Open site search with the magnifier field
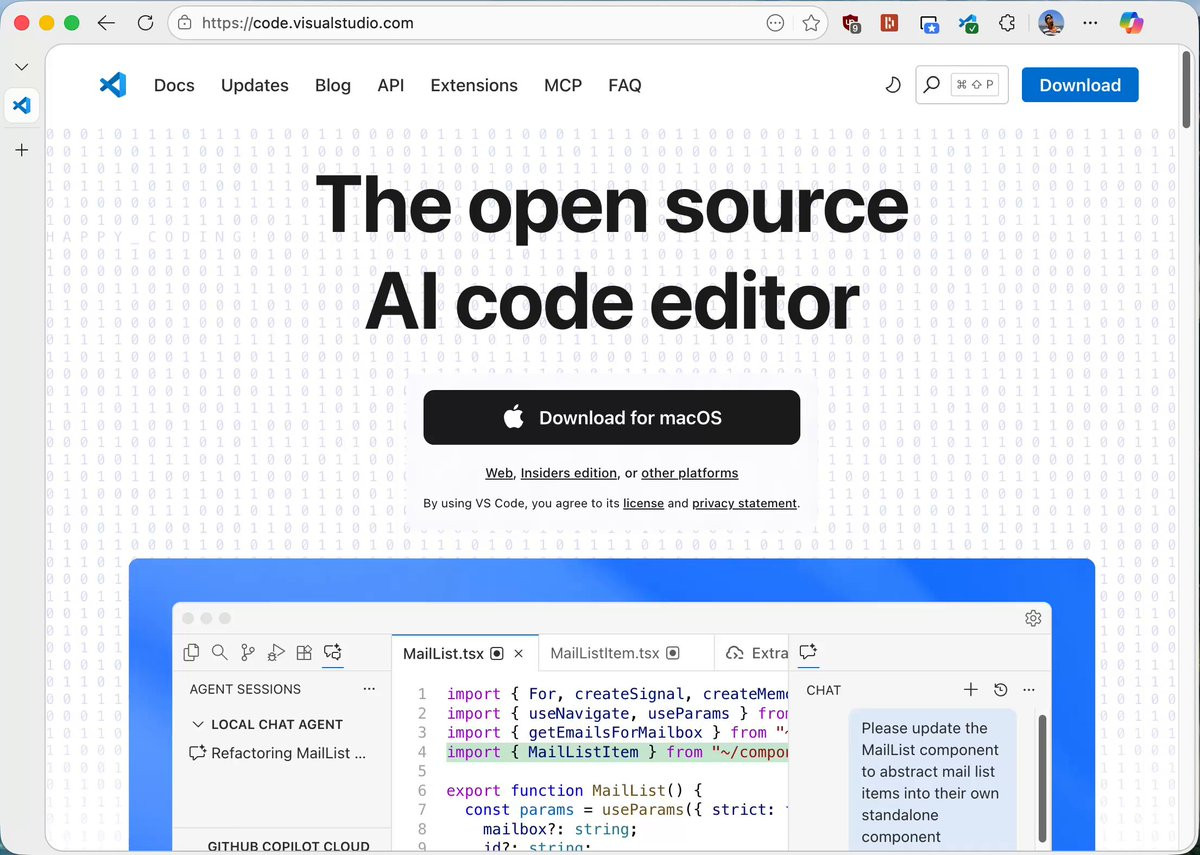 click(962, 85)
